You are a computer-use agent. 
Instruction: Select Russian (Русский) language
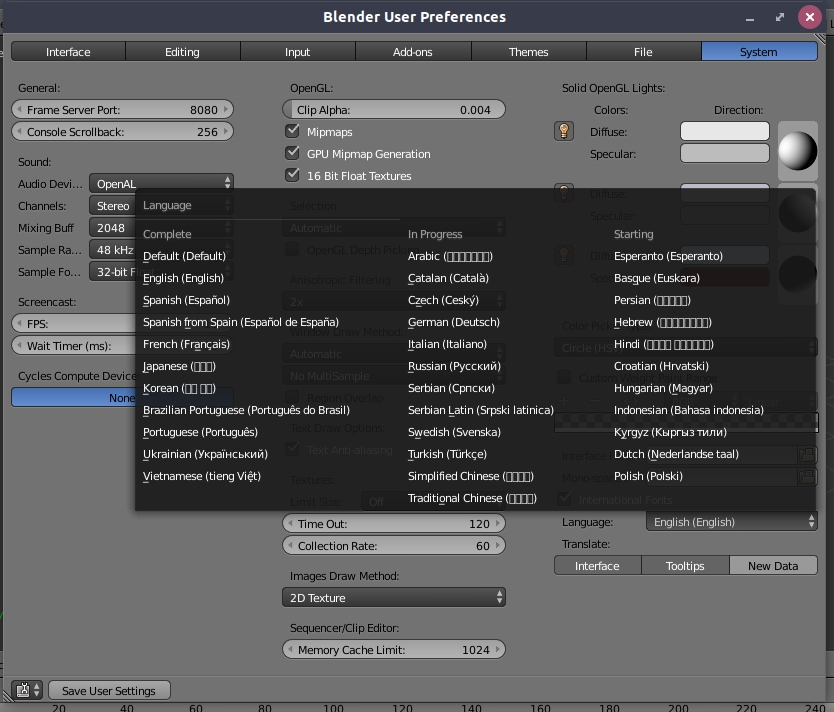click(x=454, y=366)
